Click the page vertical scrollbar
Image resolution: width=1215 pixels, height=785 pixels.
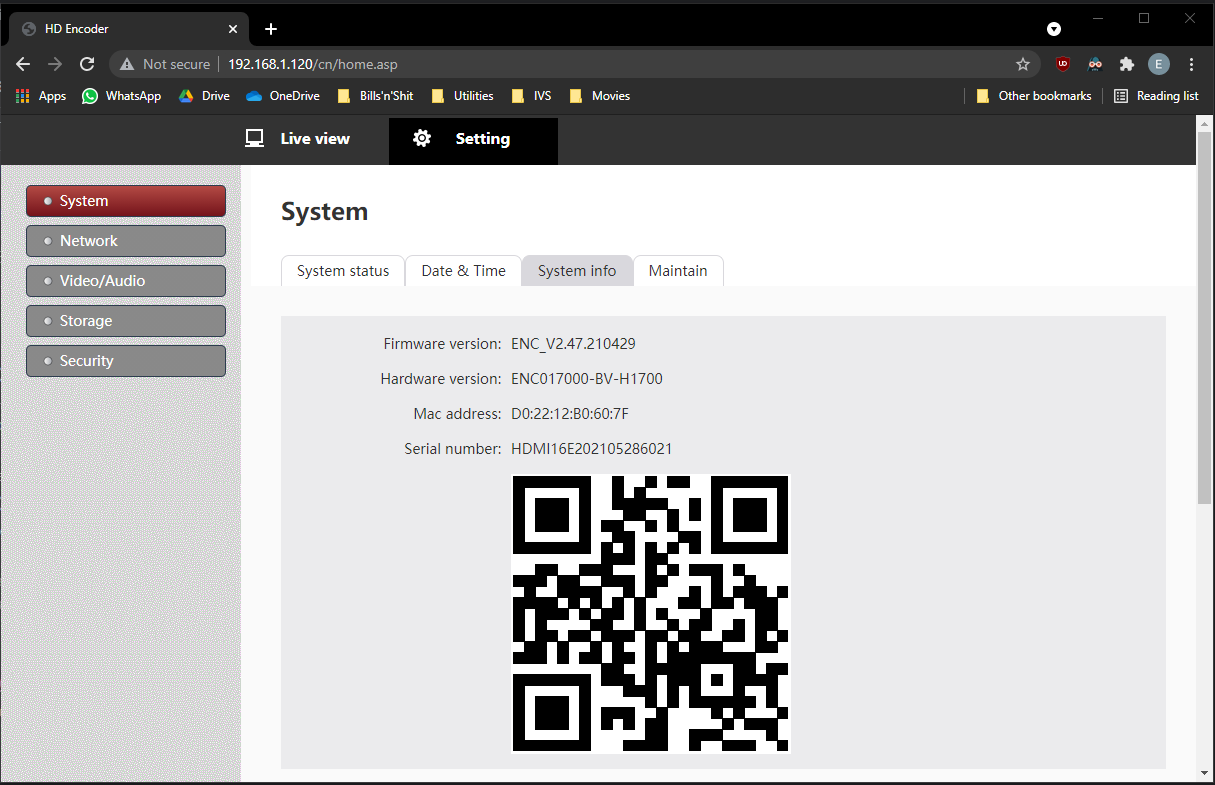(1204, 316)
